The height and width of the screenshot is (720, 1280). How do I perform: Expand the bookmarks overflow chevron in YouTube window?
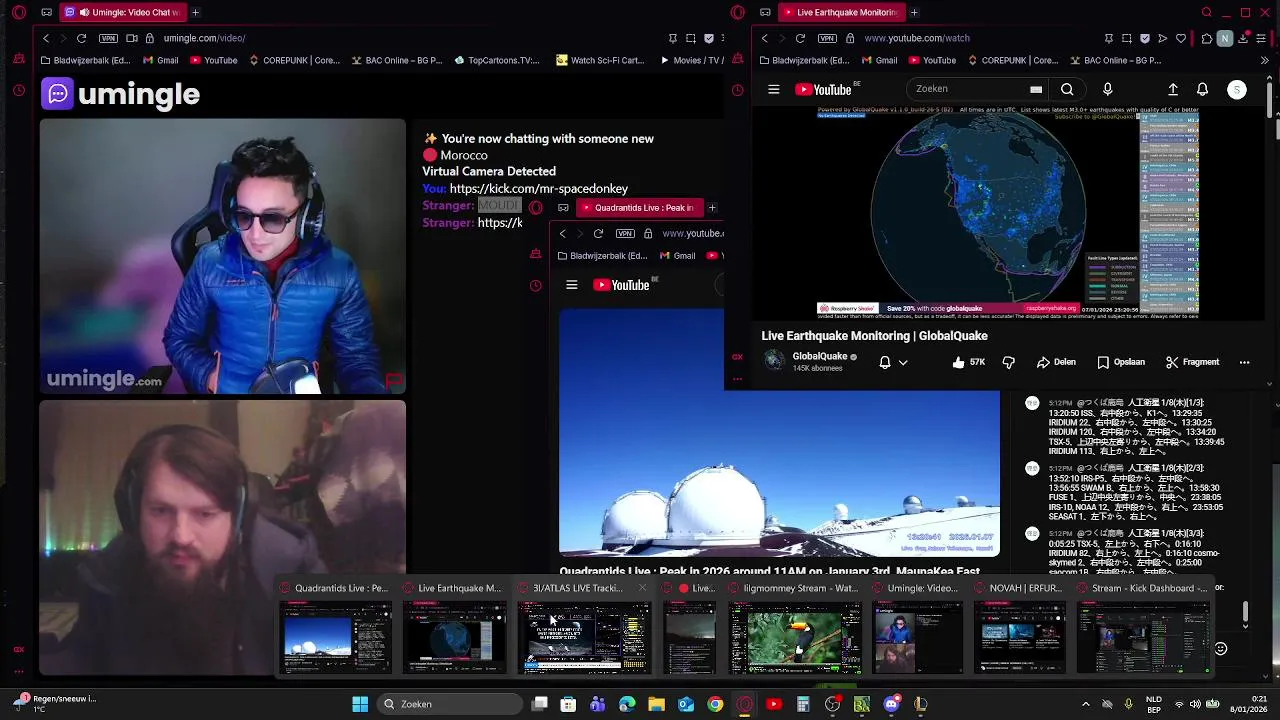(x=1265, y=60)
